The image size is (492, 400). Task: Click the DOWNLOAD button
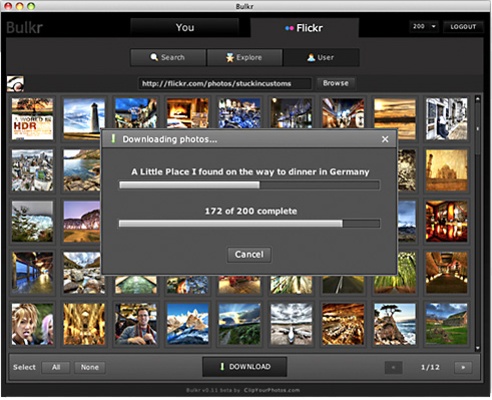245,367
